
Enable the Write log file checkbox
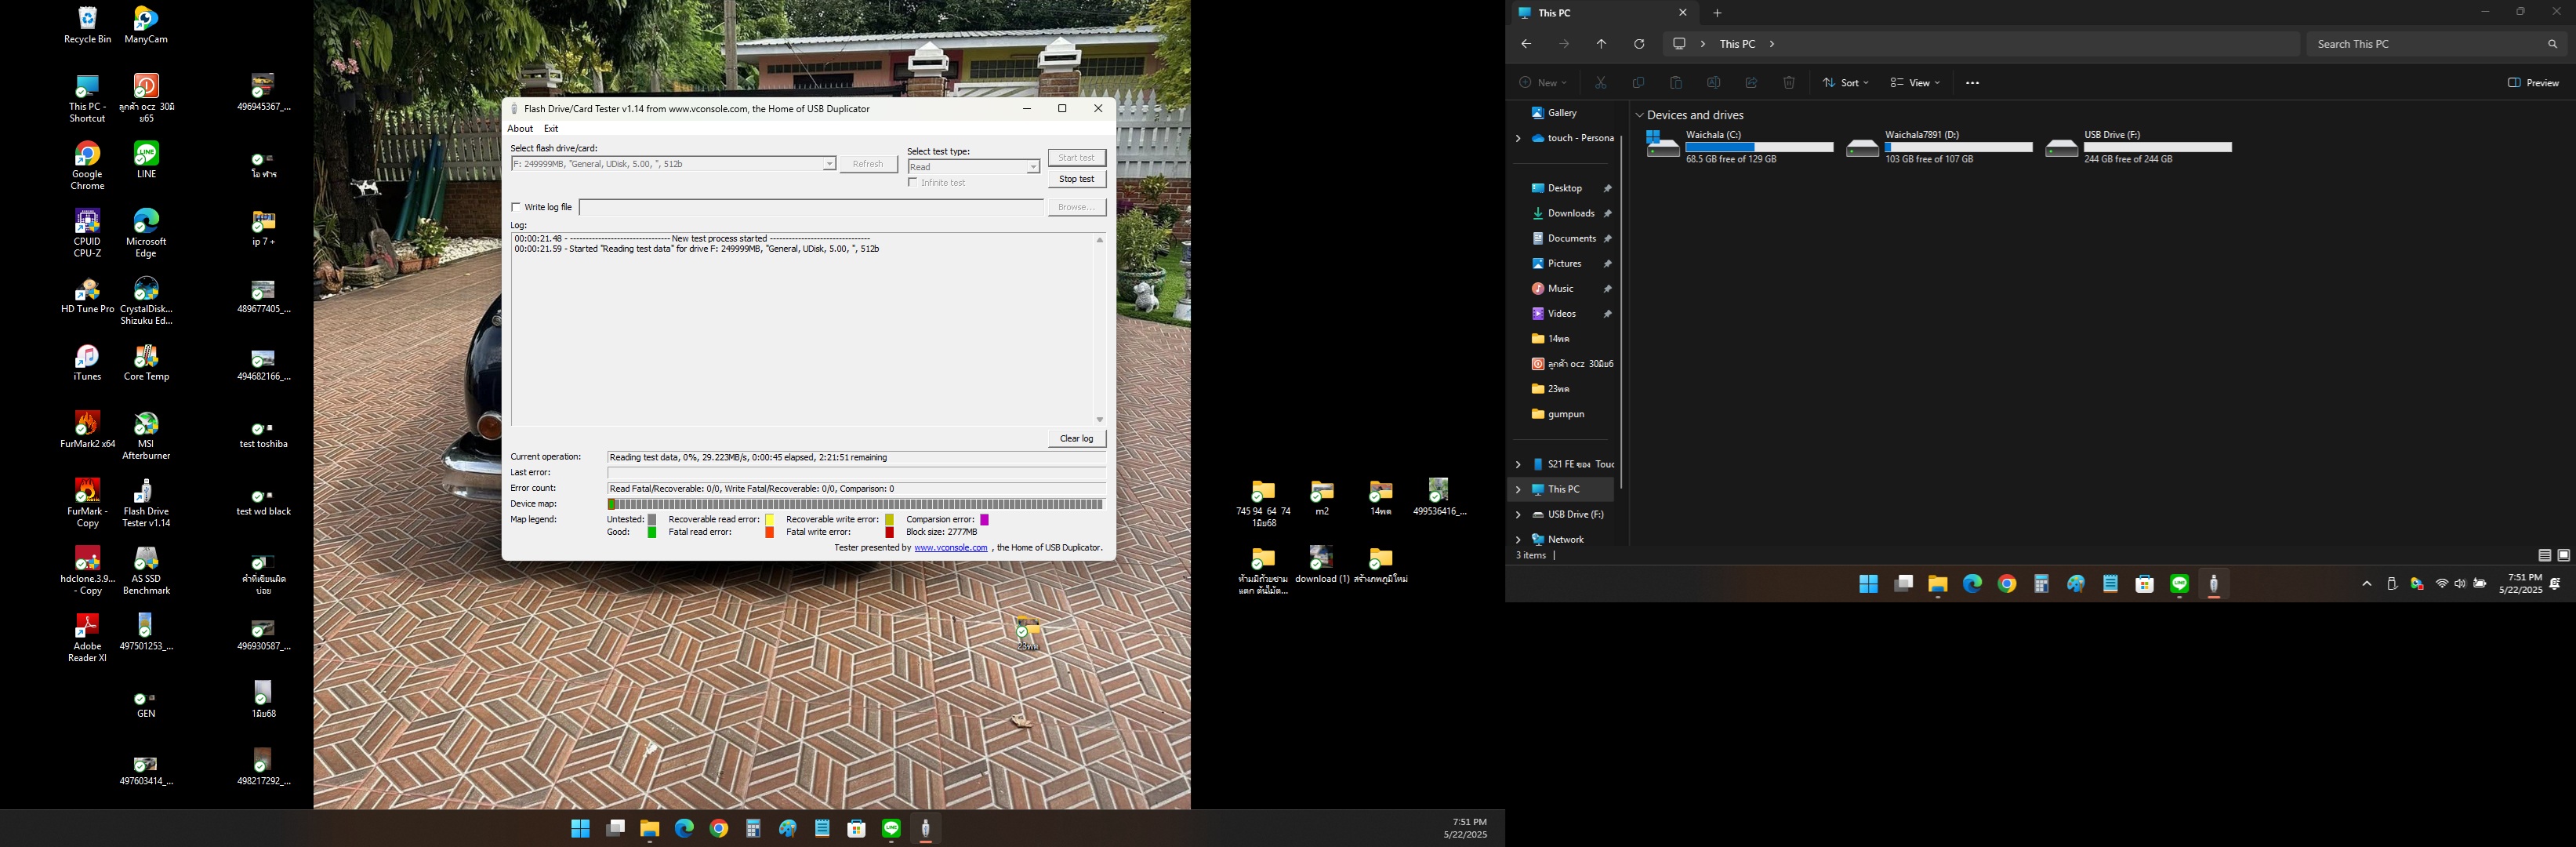[516, 207]
